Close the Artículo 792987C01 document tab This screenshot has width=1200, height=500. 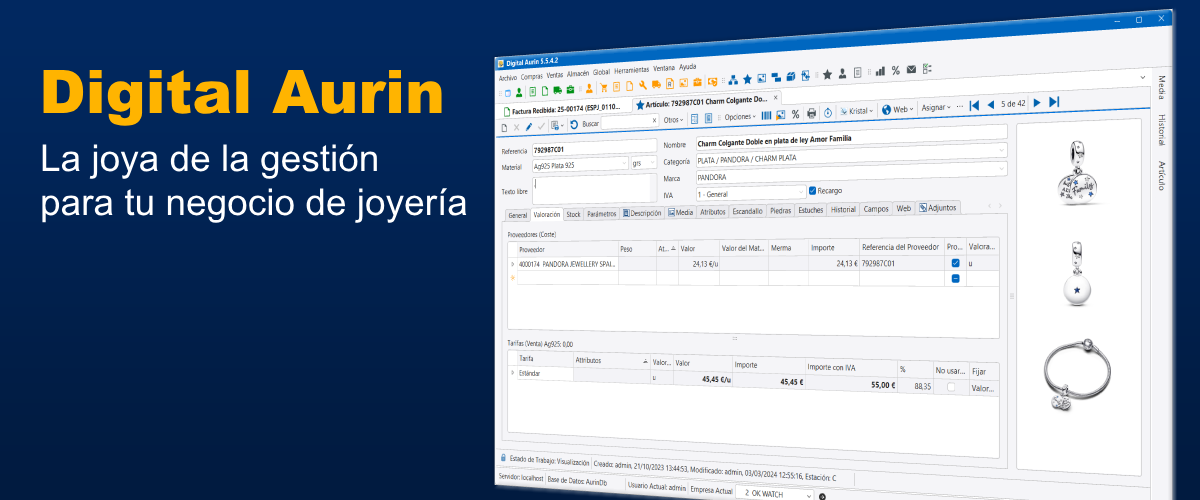pos(776,98)
